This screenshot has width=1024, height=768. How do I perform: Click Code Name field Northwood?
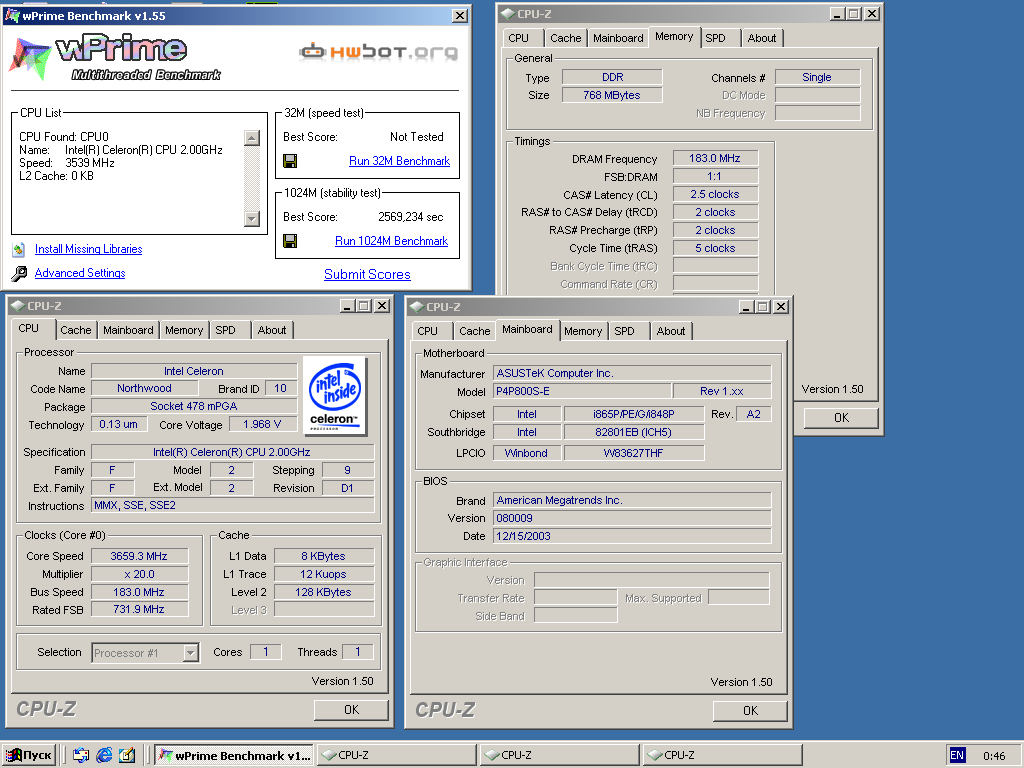[x=144, y=388]
